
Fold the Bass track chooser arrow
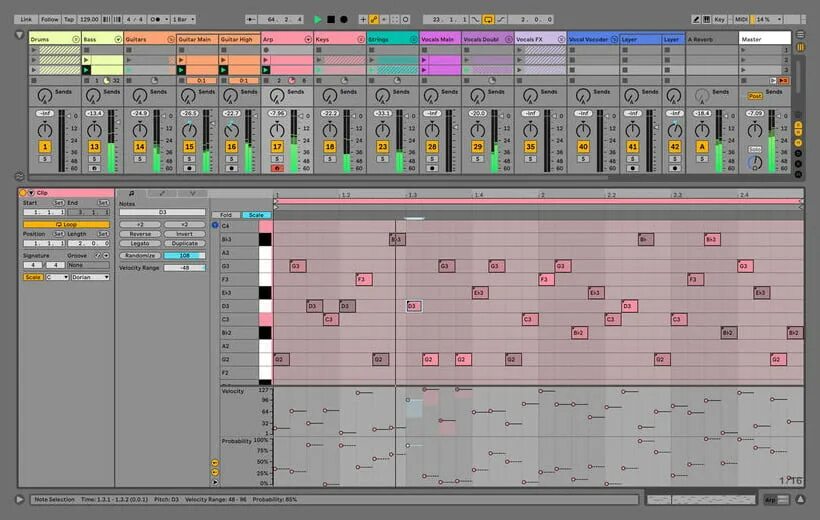click(118, 39)
